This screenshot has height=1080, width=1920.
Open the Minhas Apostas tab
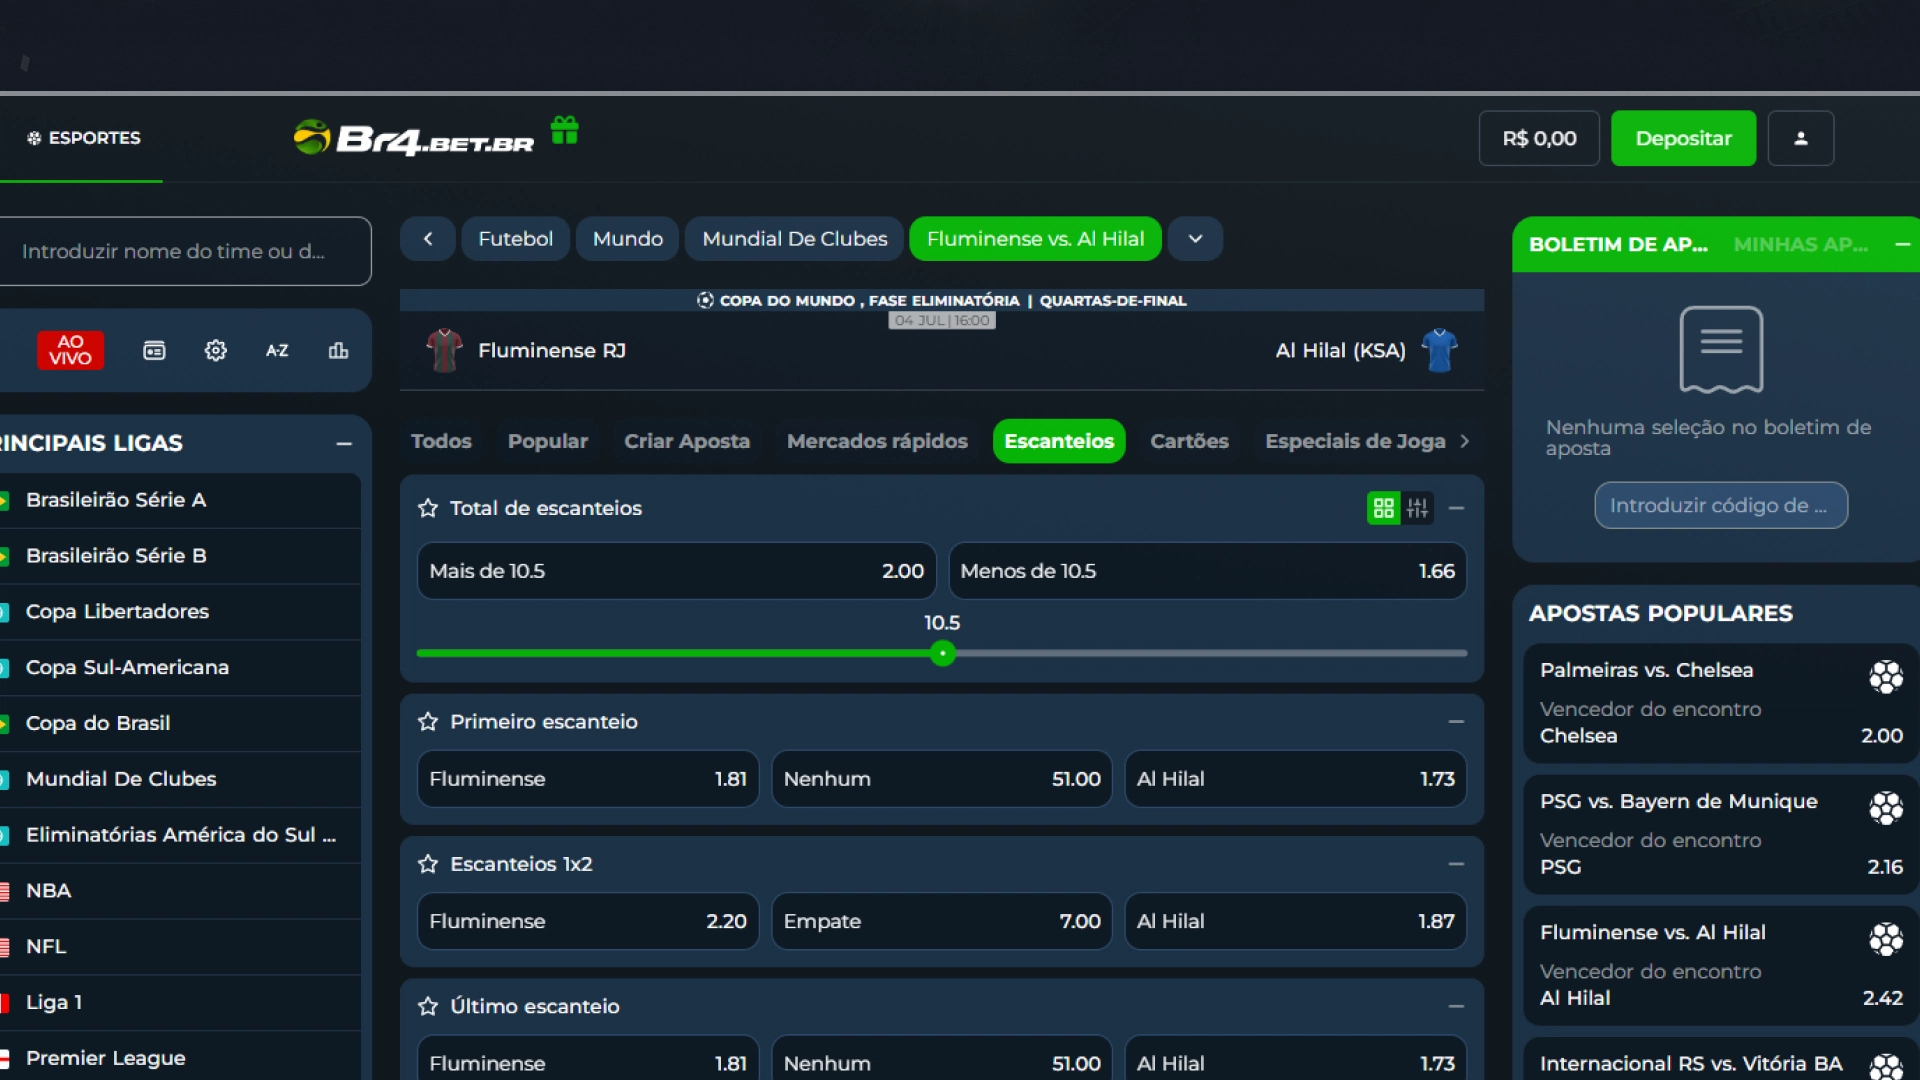coord(1800,244)
